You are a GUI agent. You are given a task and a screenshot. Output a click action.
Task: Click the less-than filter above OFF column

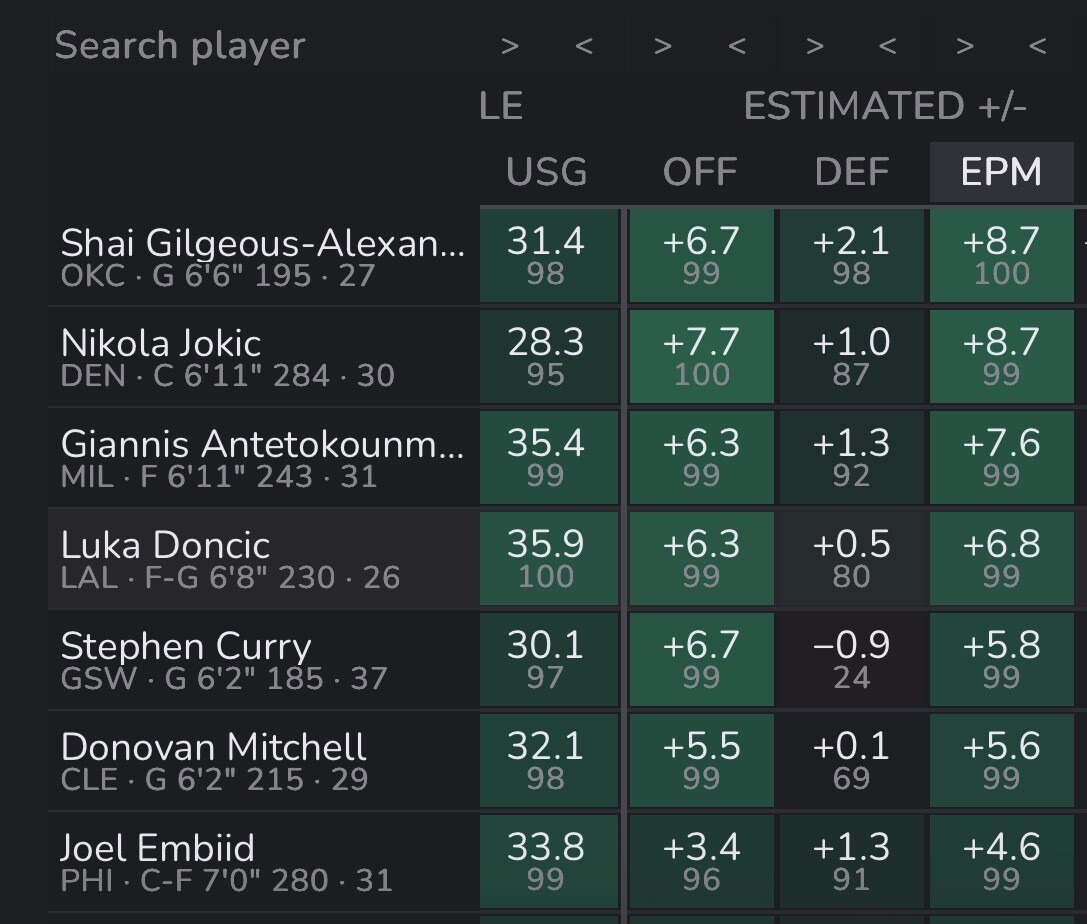click(x=737, y=45)
